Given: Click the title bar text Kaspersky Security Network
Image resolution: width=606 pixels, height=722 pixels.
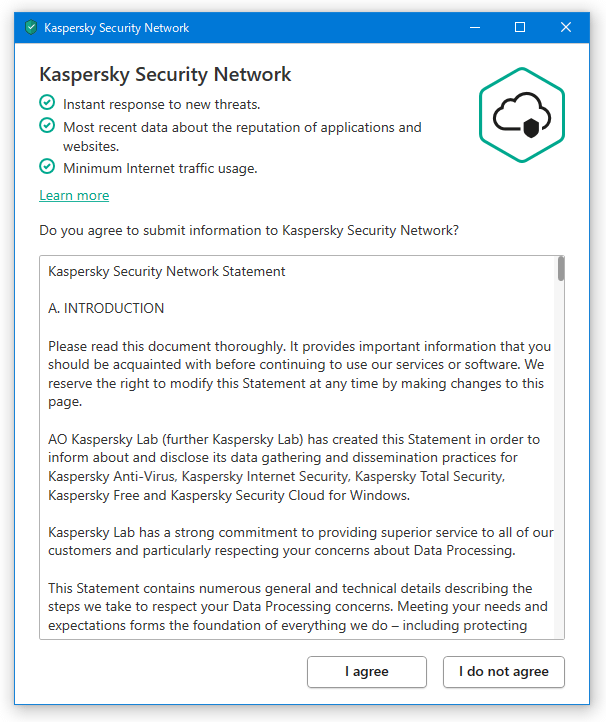Looking at the screenshot, I should [117, 28].
